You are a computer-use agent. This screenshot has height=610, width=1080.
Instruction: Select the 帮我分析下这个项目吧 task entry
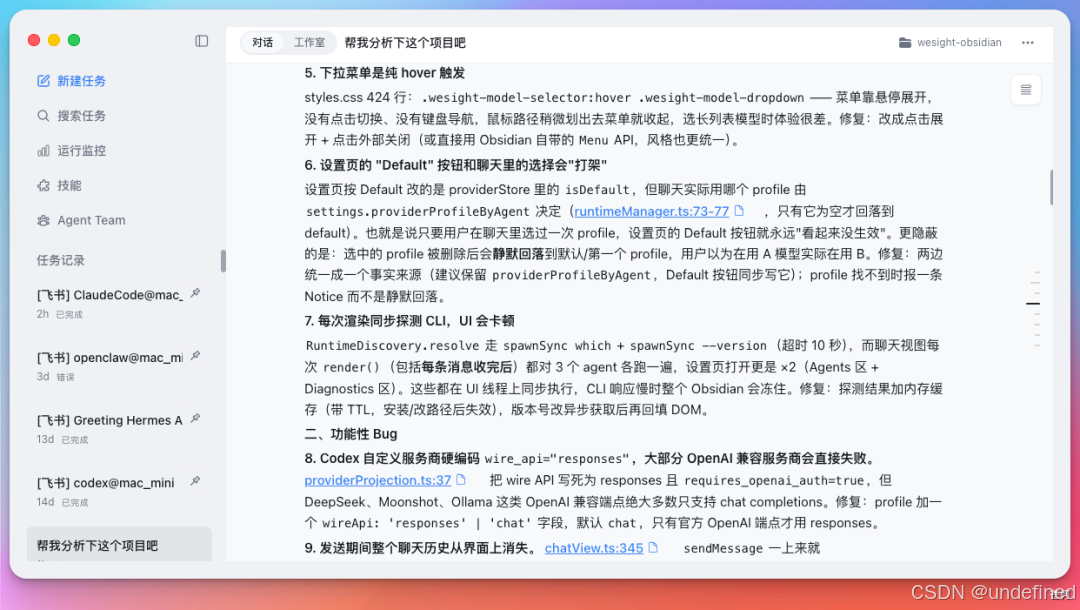click(x=119, y=545)
